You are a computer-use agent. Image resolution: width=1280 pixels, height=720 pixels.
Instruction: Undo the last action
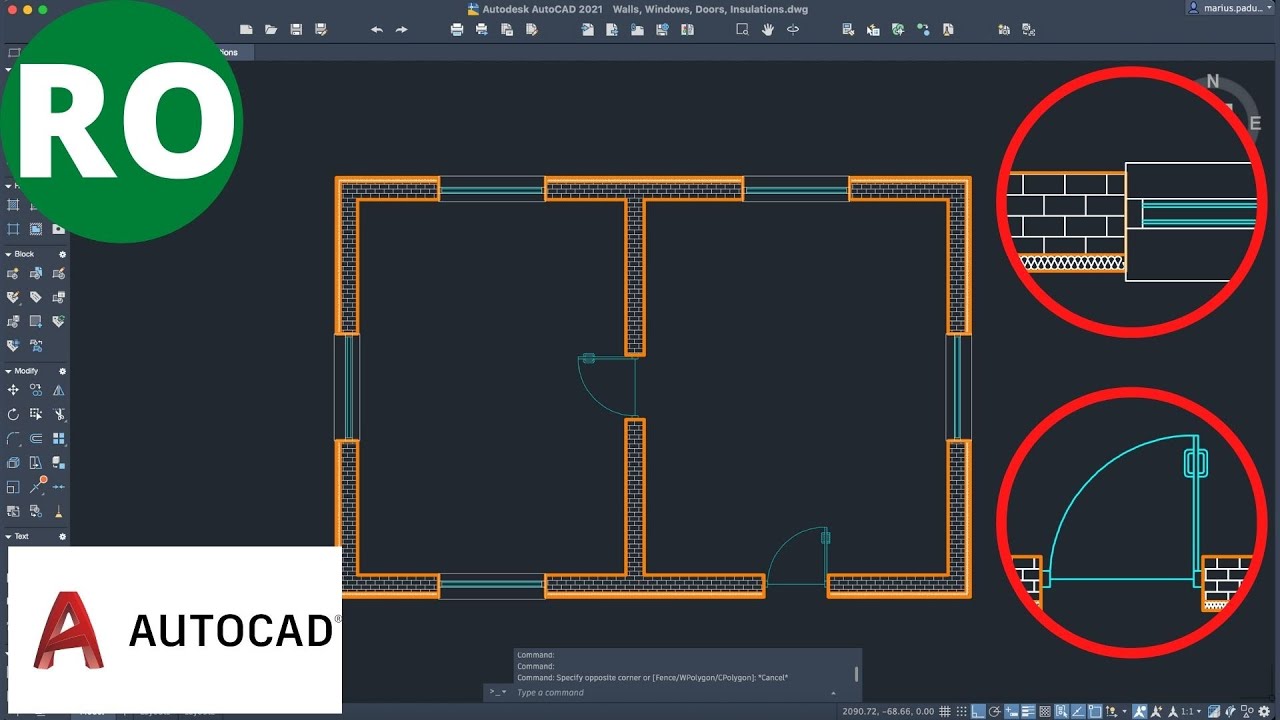click(377, 30)
